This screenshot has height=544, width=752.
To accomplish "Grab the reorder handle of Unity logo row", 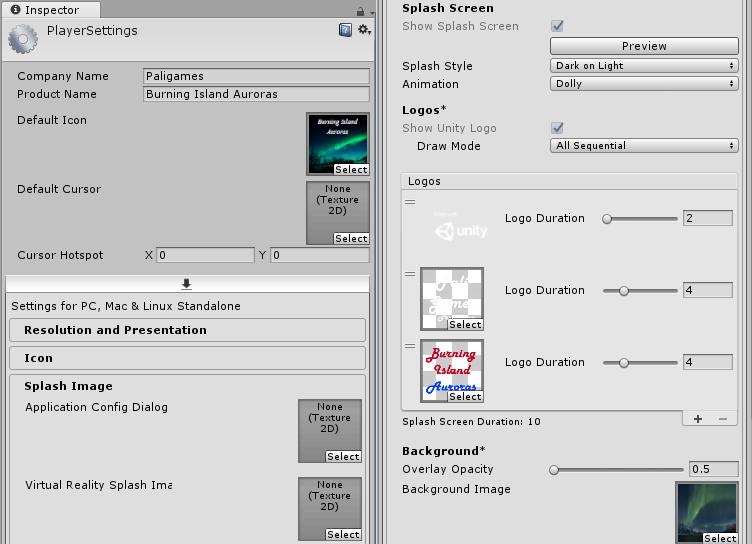I will point(410,202).
